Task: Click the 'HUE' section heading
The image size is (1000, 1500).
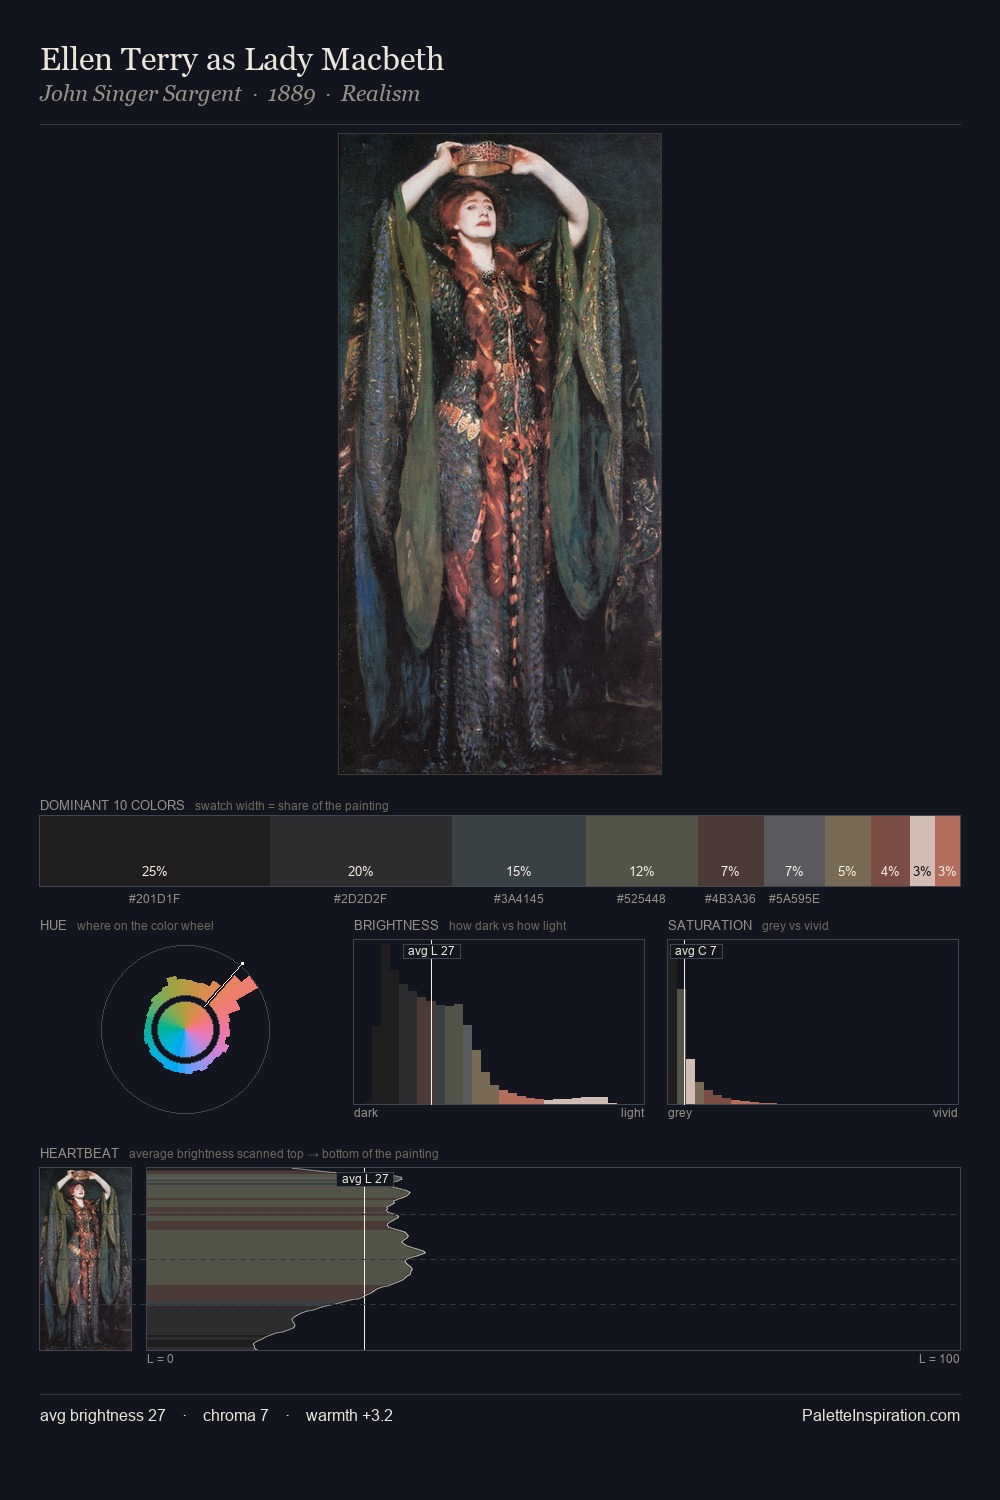Action: coord(53,925)
